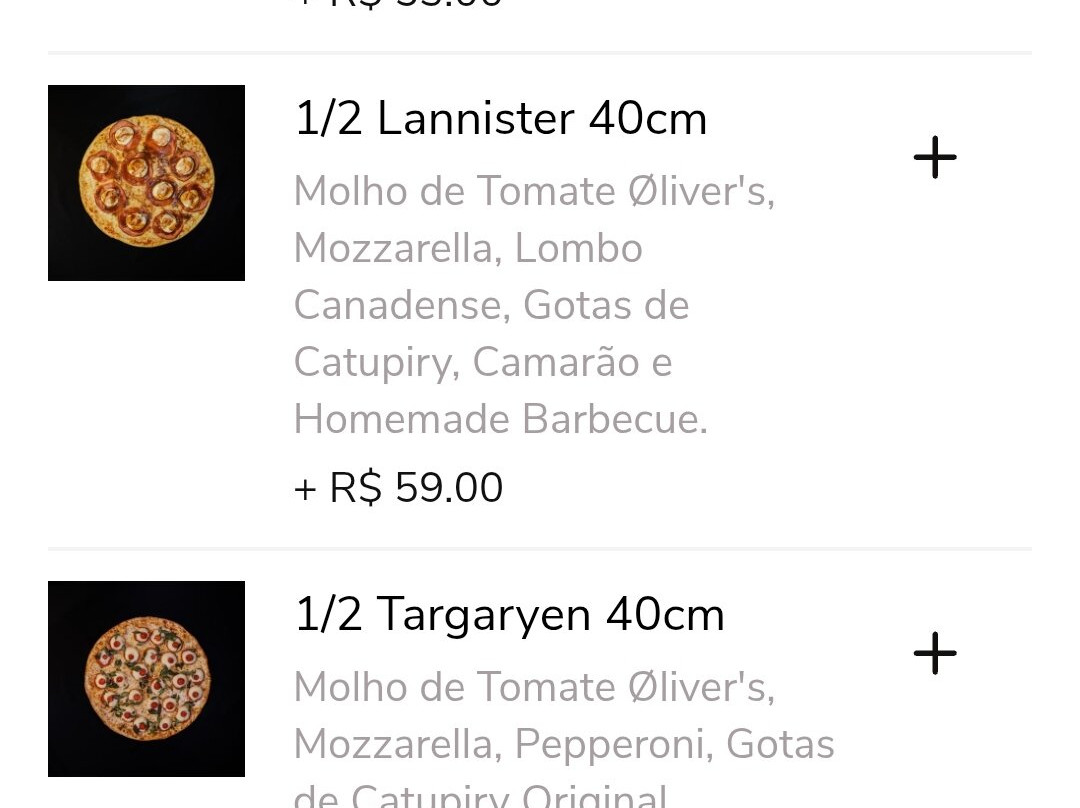Add 1/2 Lannister 40cm using plus icon
Image resolution: width=1080 pixels, height=808 pixels.
point(935,158)
